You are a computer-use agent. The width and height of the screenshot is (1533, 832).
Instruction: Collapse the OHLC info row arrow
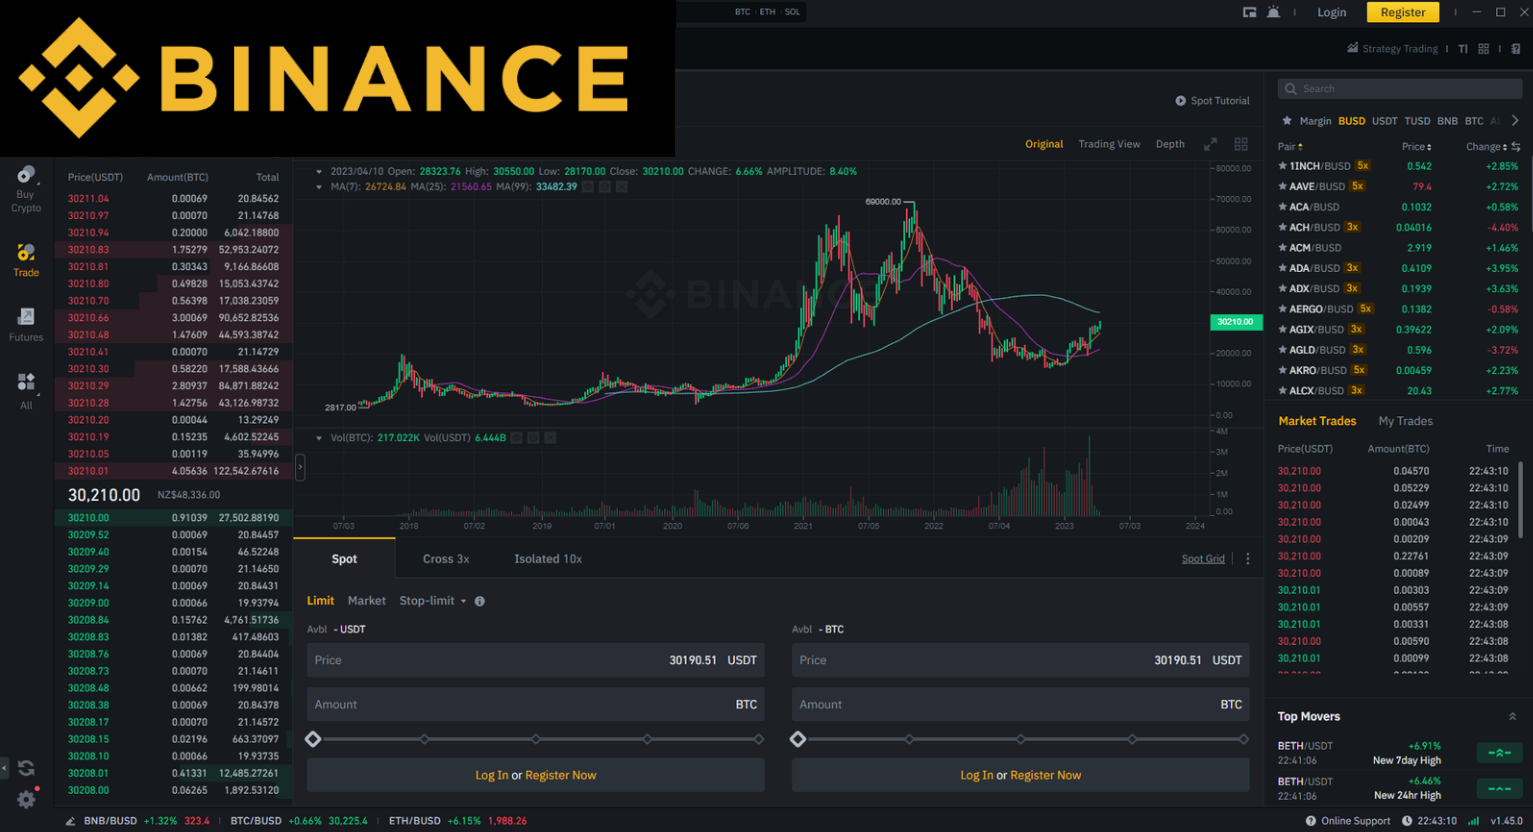coord(319,171)
